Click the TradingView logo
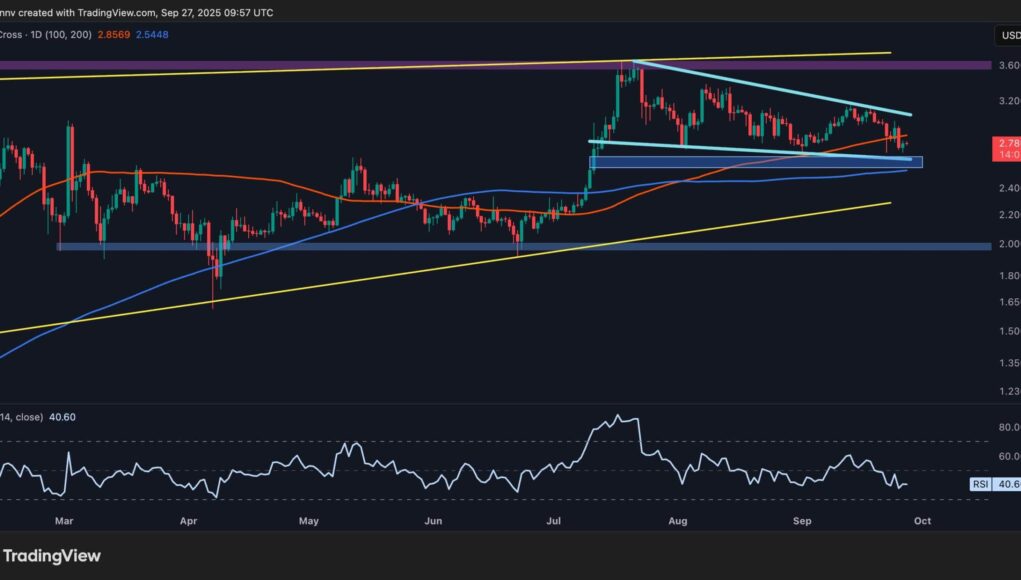 tap(52, 556)
